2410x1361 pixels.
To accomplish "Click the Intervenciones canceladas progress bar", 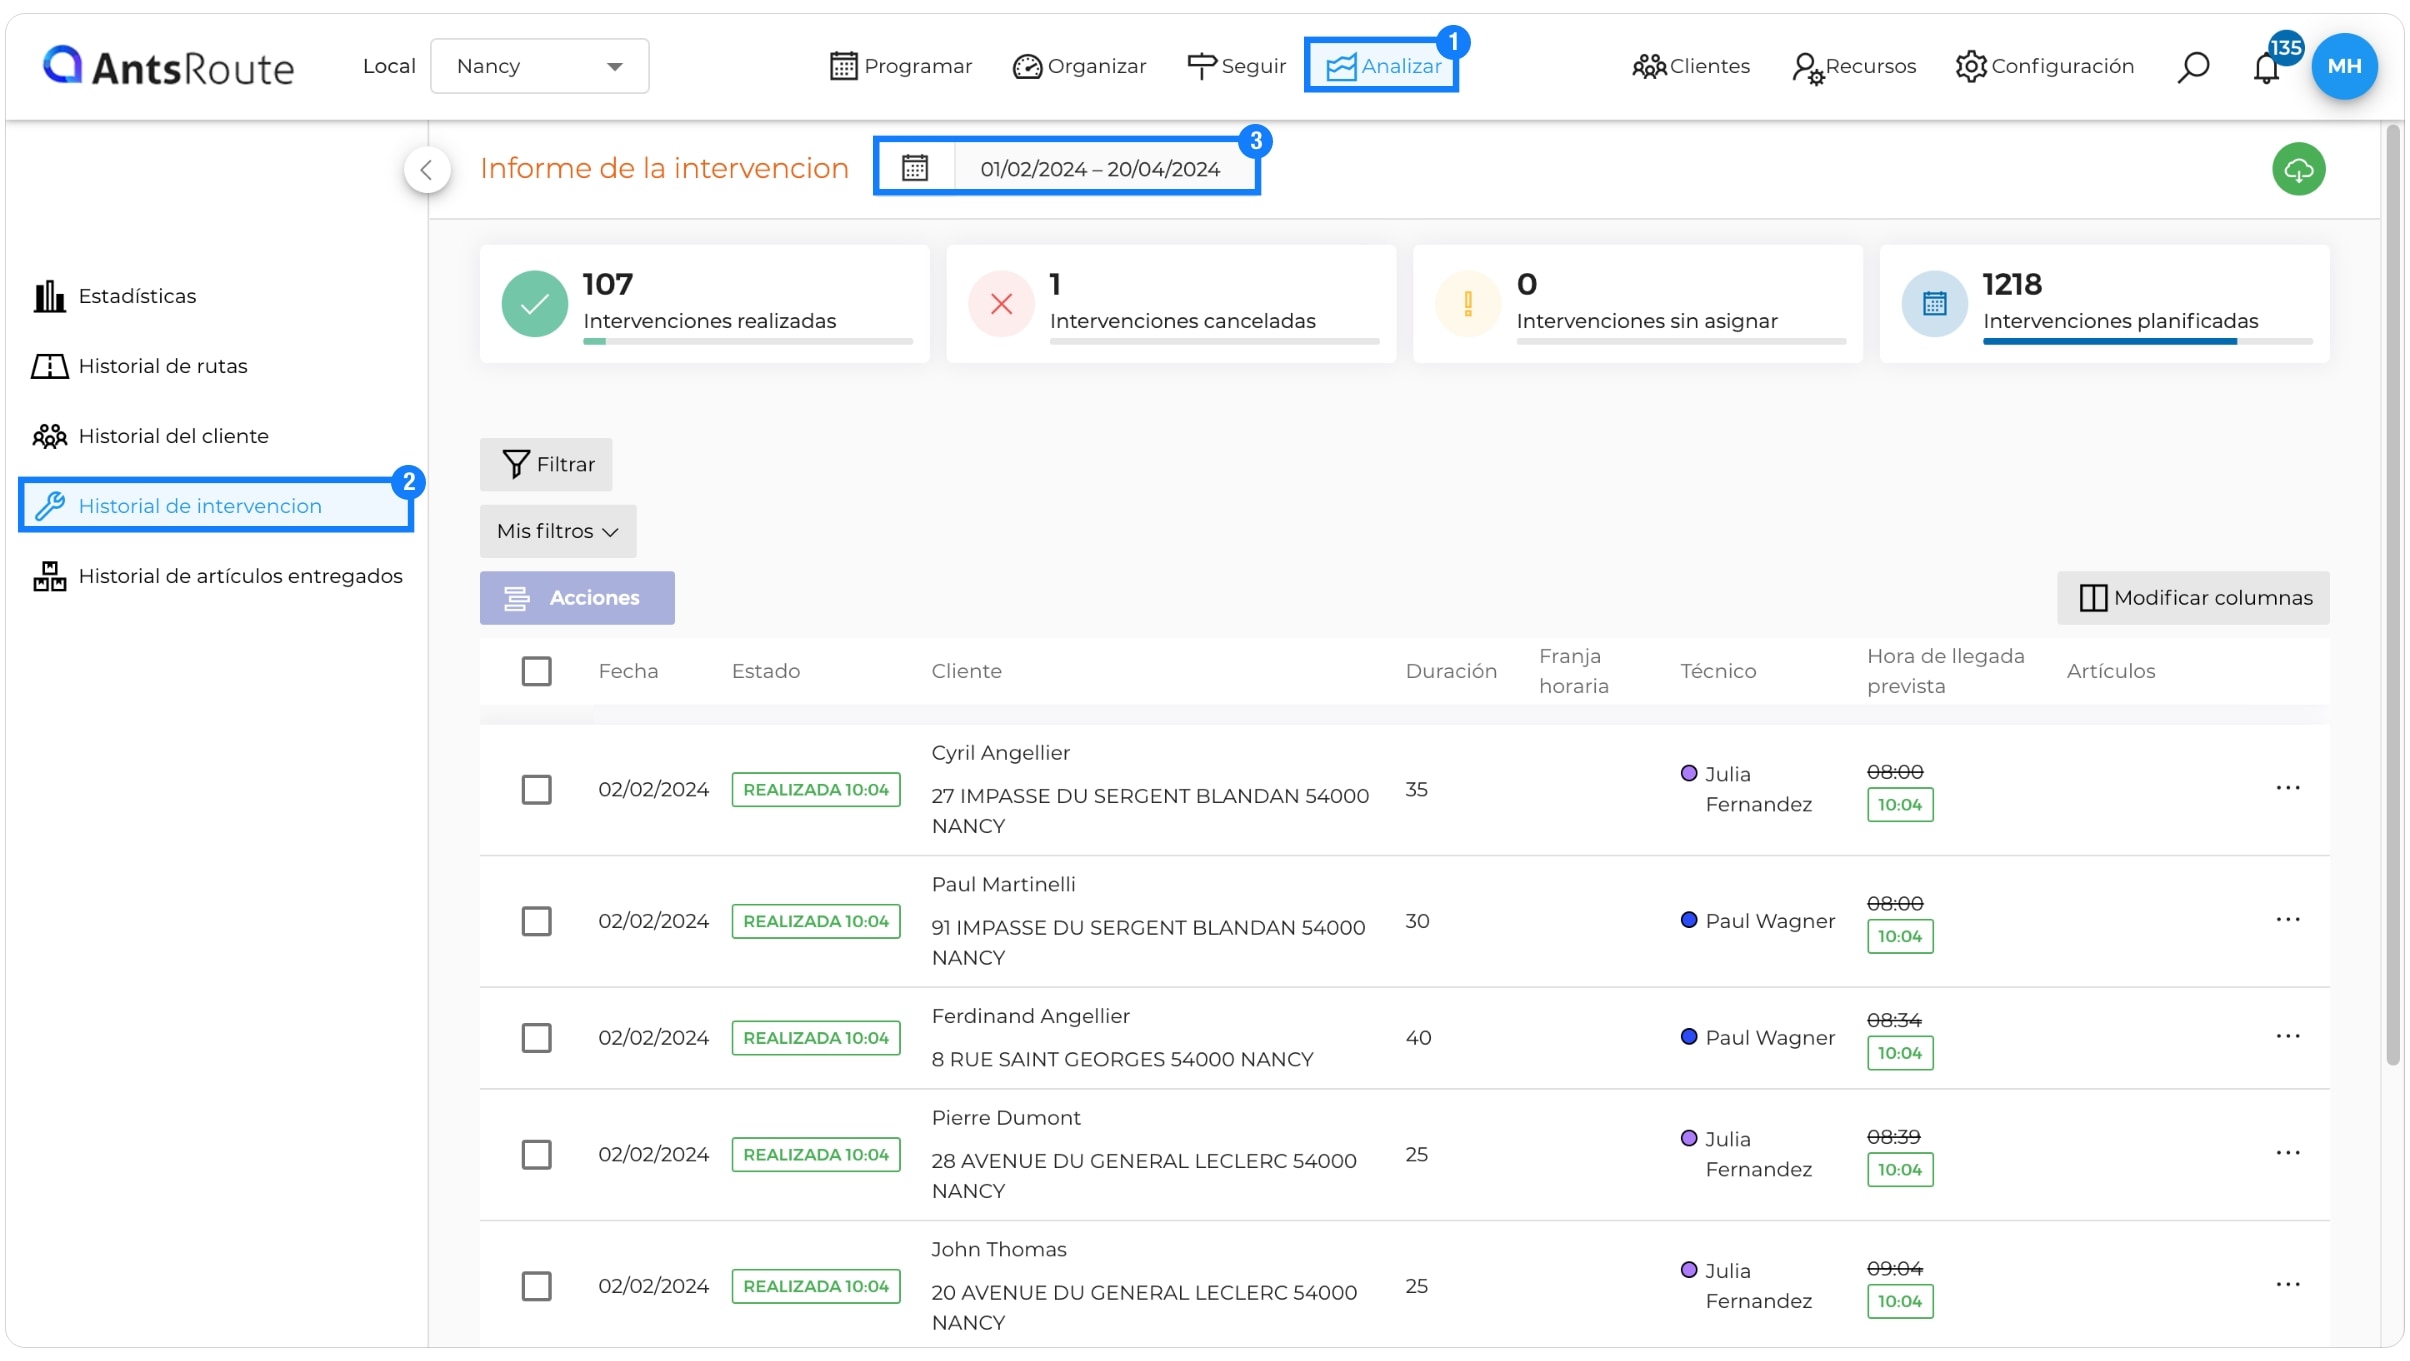I will coord(1214,342).
